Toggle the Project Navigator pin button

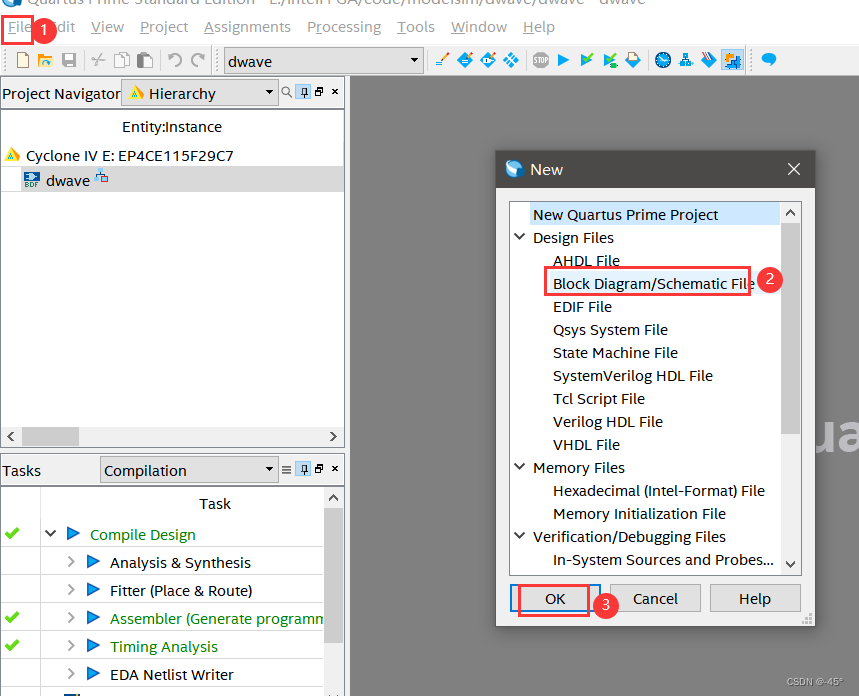tap(303, 92)
